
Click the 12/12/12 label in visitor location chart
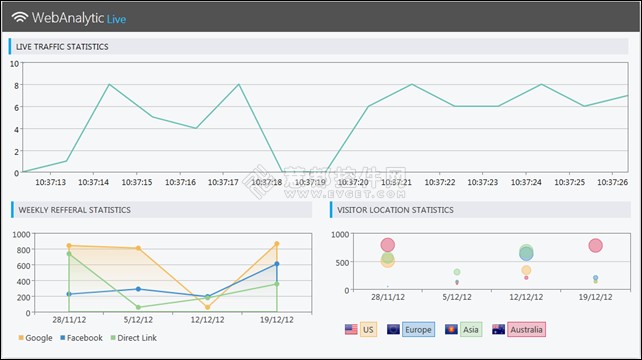pos(526,297)
